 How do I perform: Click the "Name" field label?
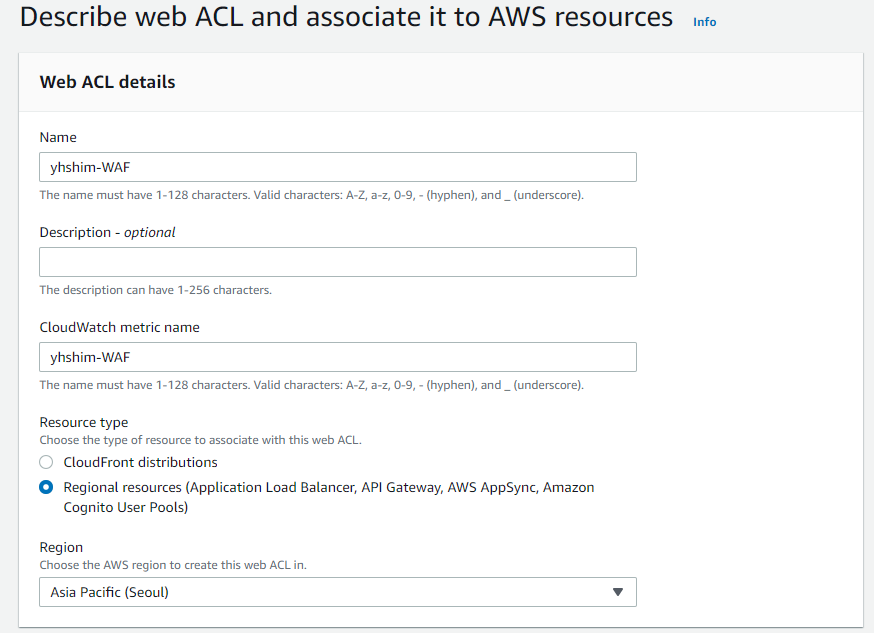pos(58,137)
